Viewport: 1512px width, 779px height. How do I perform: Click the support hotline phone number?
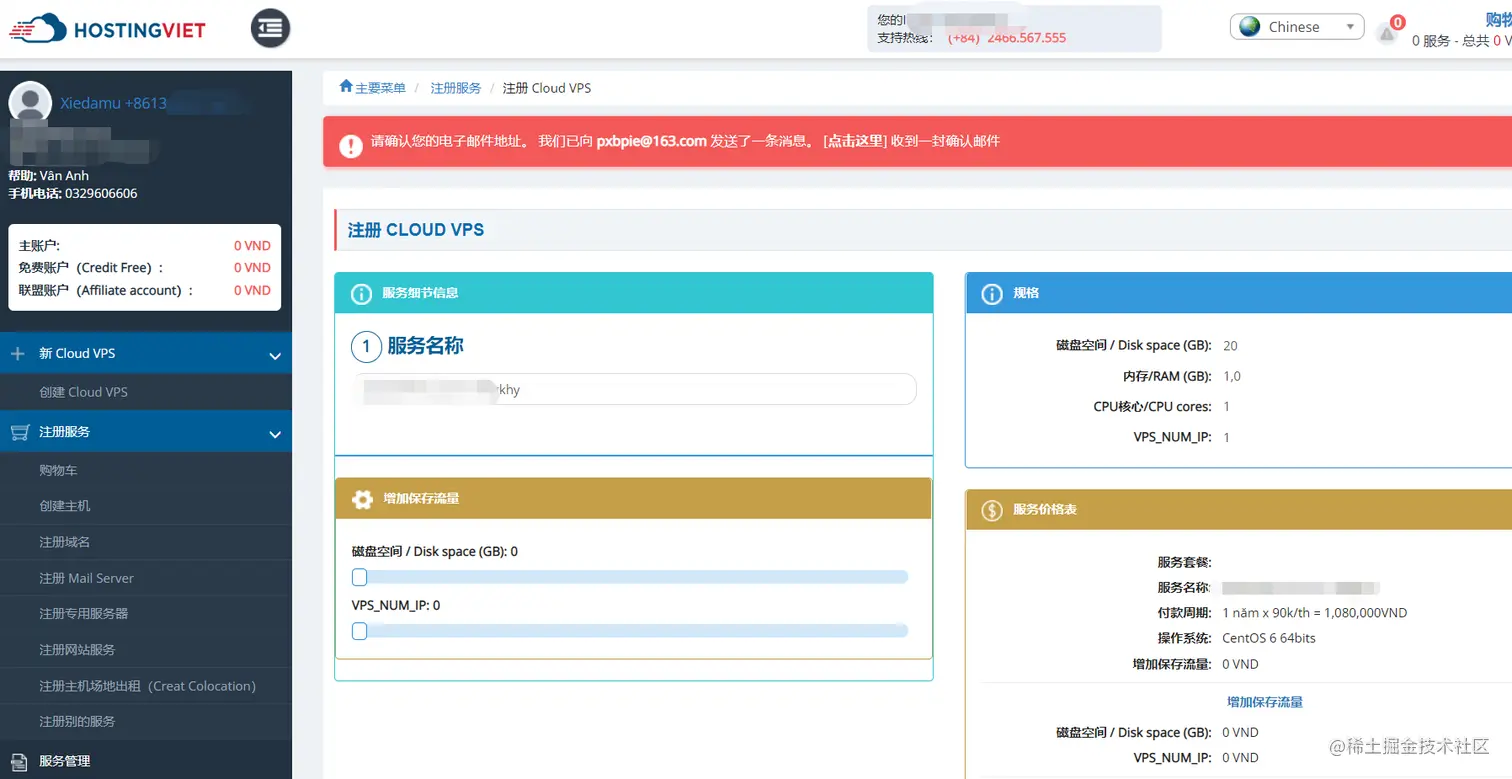click(x=1007, y=38)
